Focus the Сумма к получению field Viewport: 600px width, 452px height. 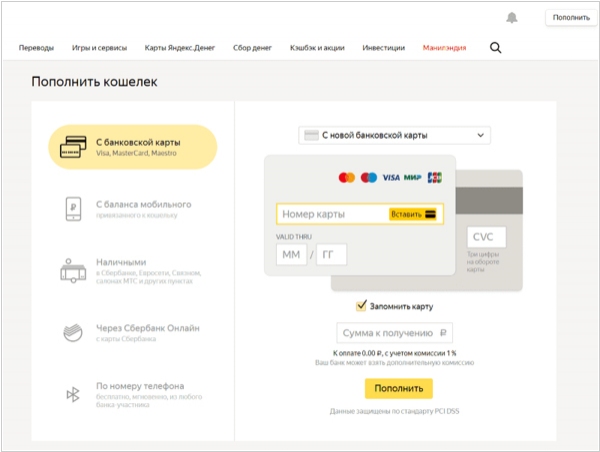tap(395, 333)
